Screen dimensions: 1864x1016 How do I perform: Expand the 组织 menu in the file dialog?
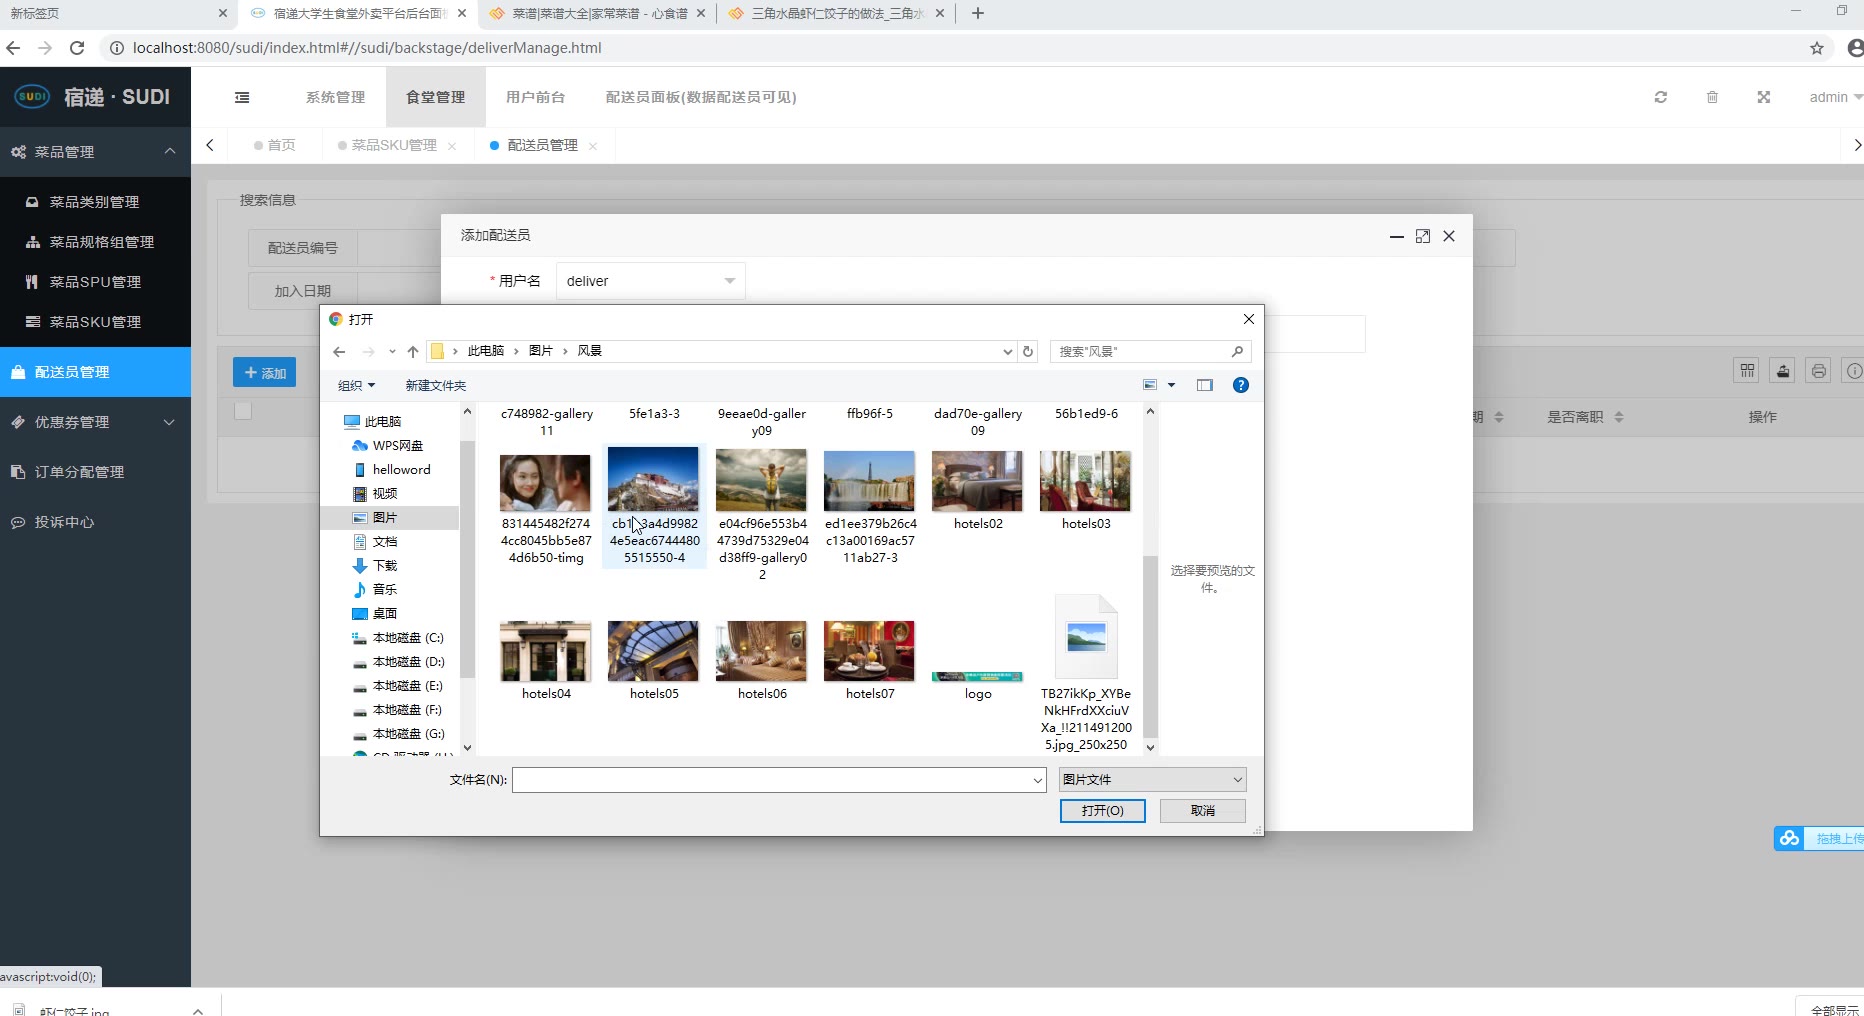(x=356, y=385)
